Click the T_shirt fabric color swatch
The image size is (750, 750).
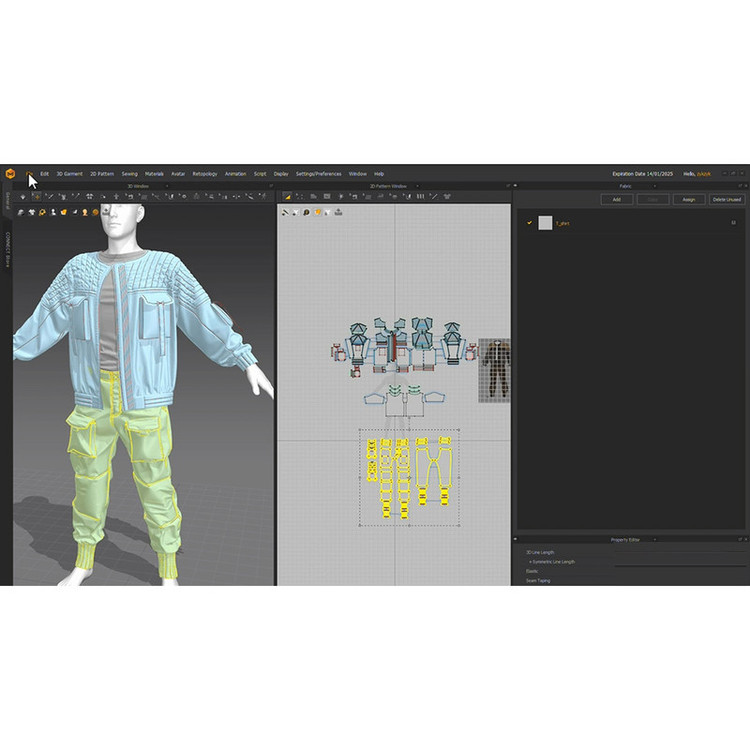545,223
